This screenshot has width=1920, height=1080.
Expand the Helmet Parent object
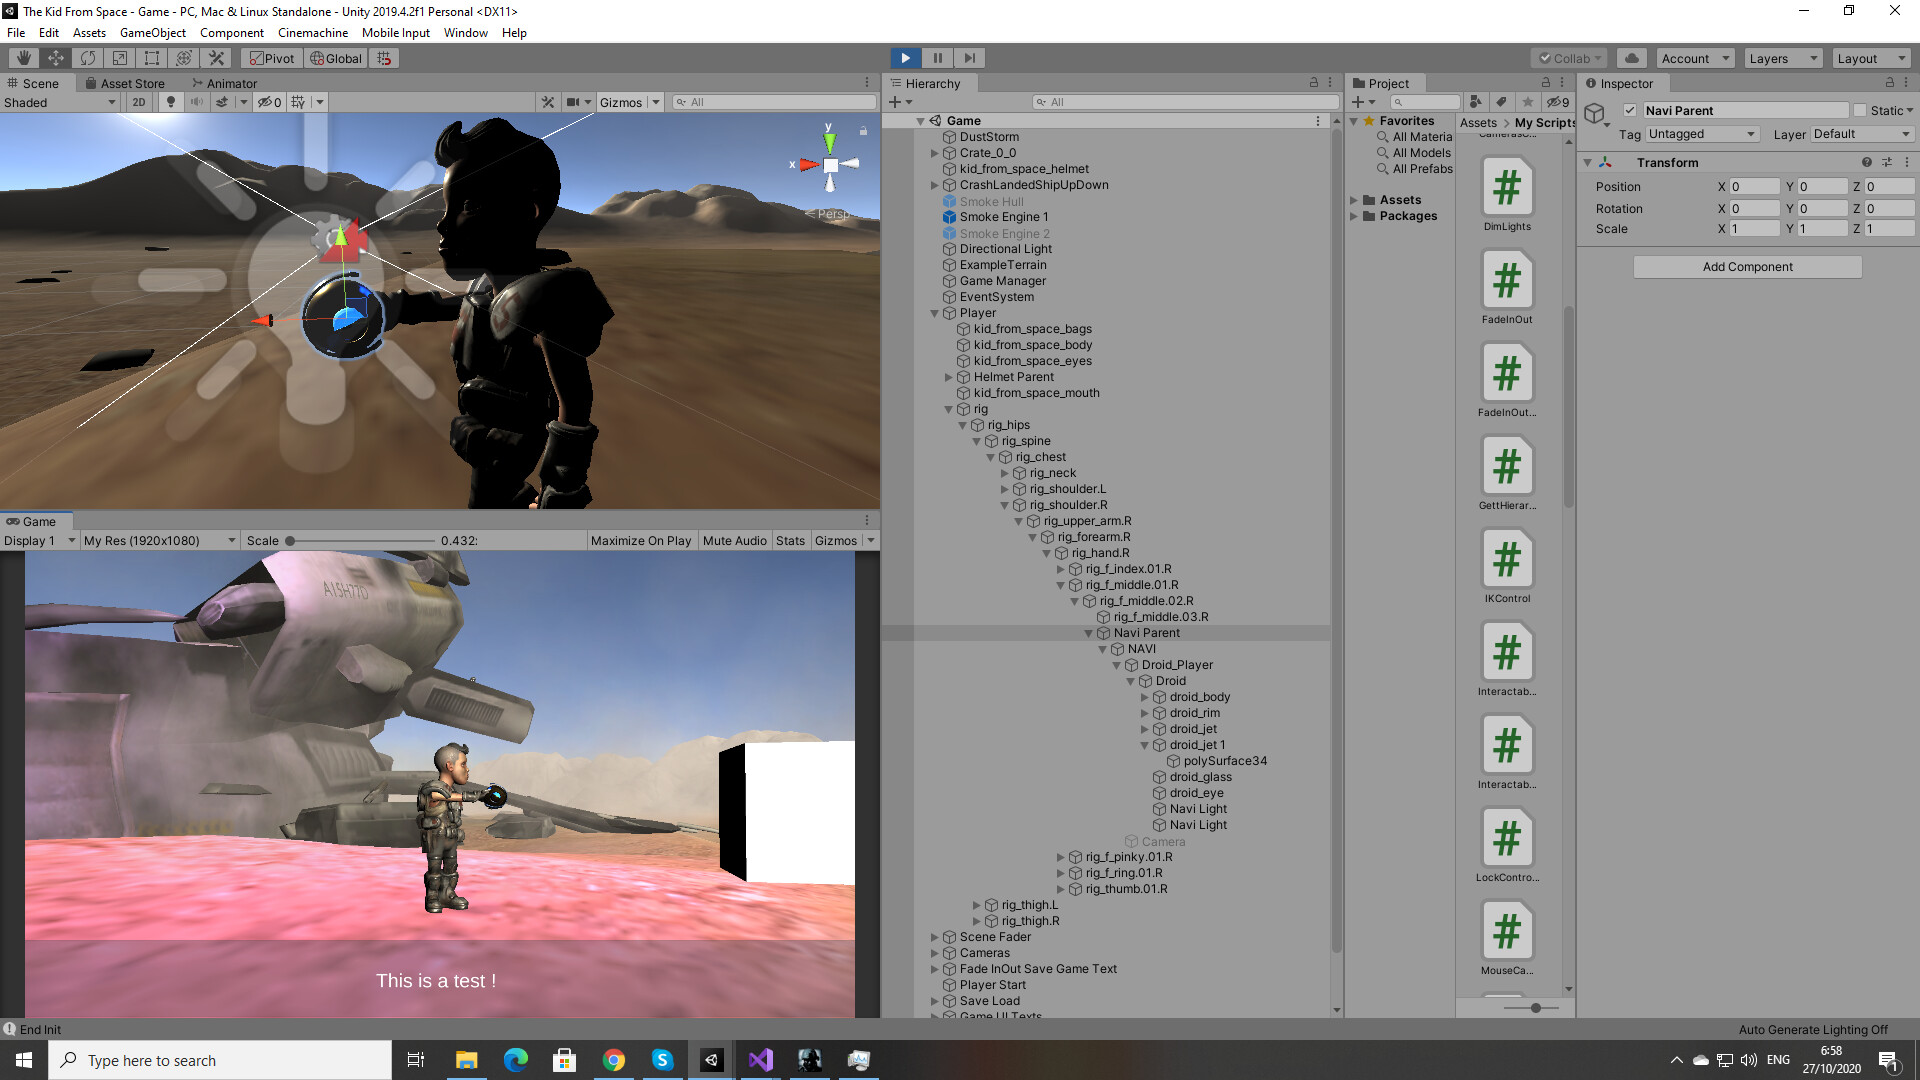point(949,377)
